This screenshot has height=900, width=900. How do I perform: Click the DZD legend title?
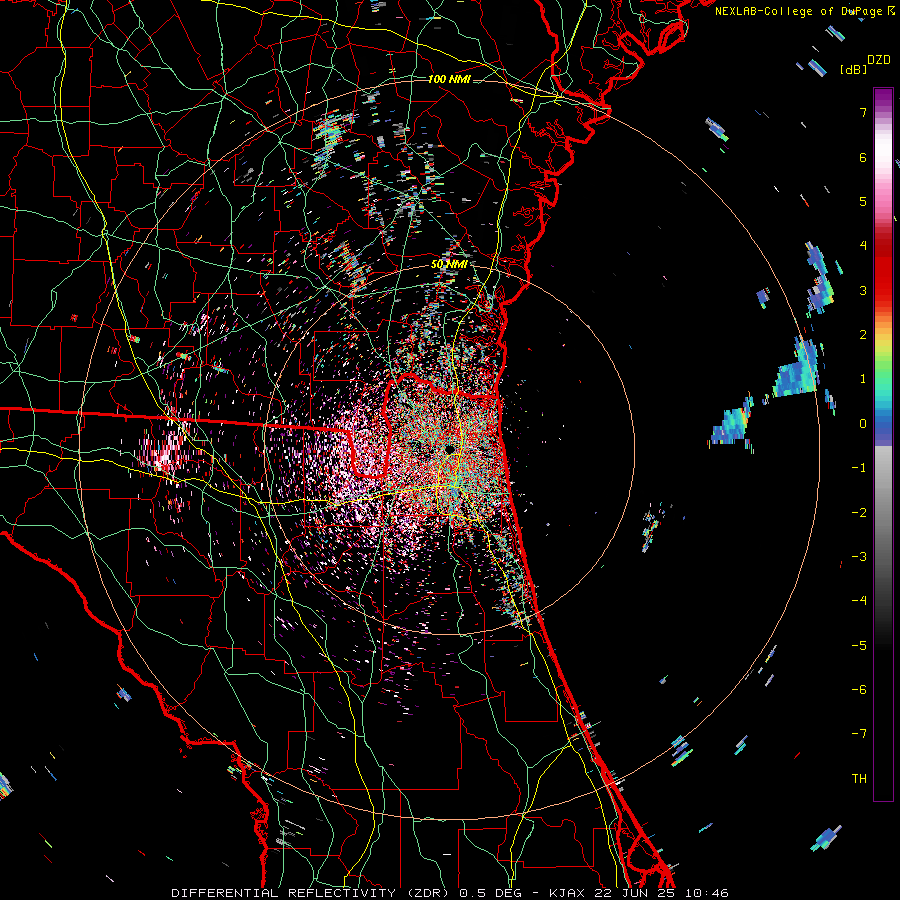click(879, 60)
